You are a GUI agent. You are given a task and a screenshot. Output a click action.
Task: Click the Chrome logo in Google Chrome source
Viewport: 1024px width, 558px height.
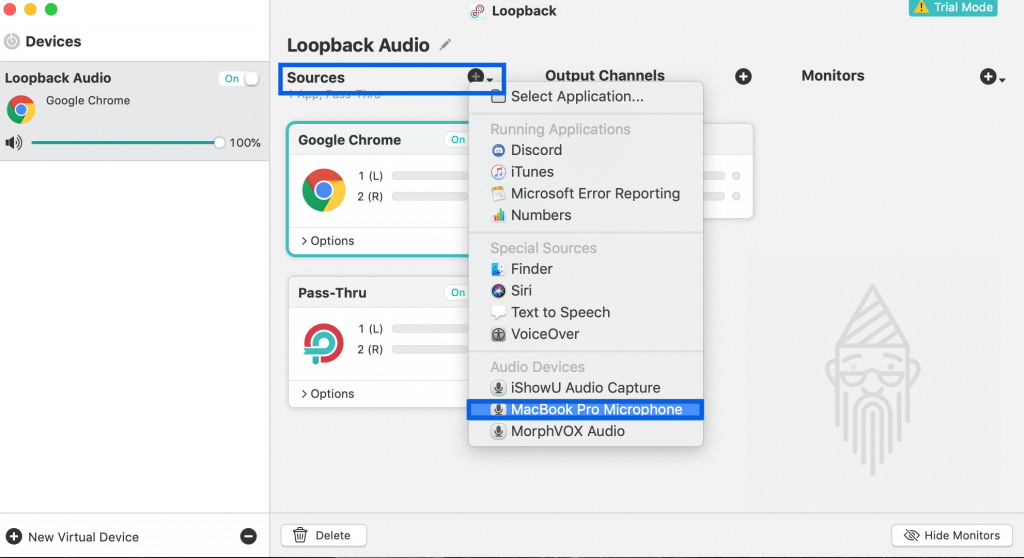(323, 190)
